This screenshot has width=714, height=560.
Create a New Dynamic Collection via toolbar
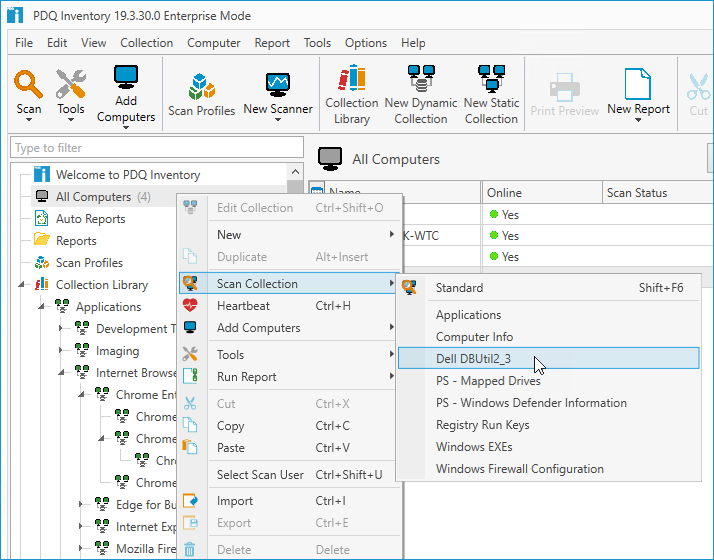421,78
